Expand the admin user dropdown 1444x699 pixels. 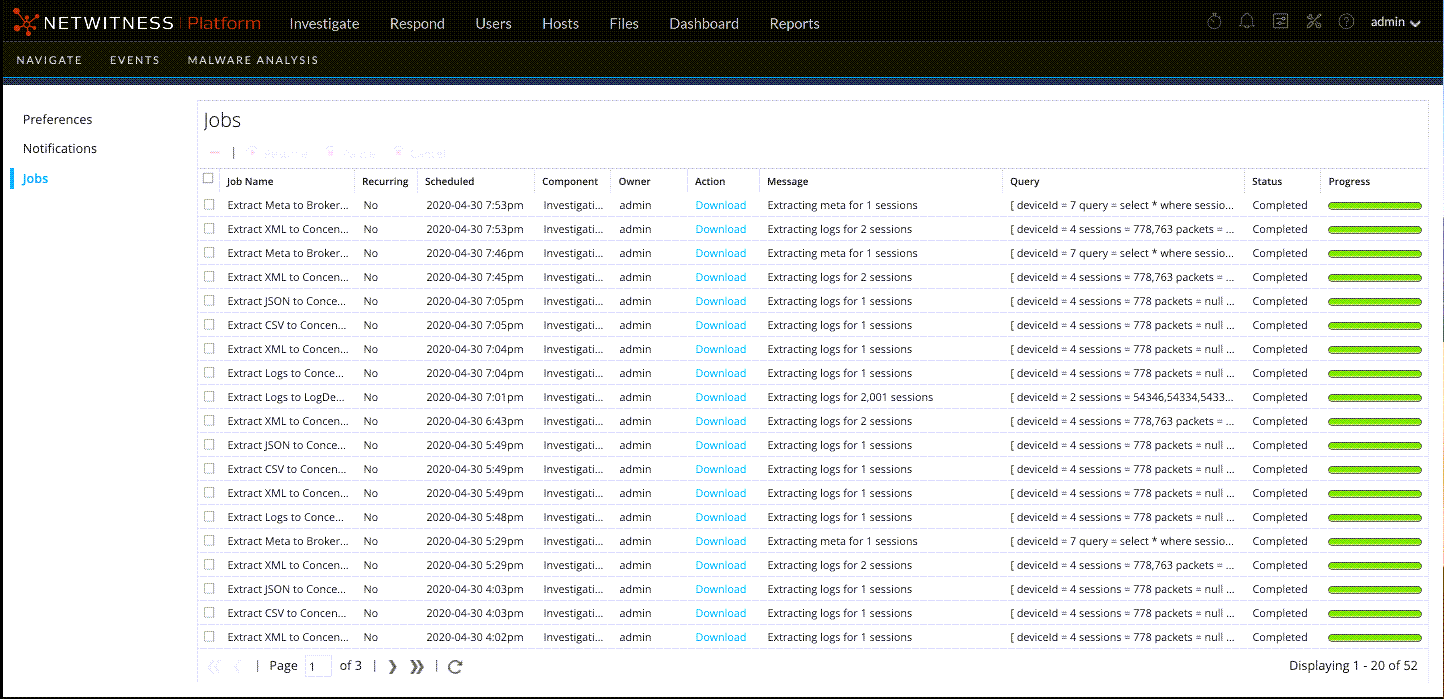tap(1395, 23)
